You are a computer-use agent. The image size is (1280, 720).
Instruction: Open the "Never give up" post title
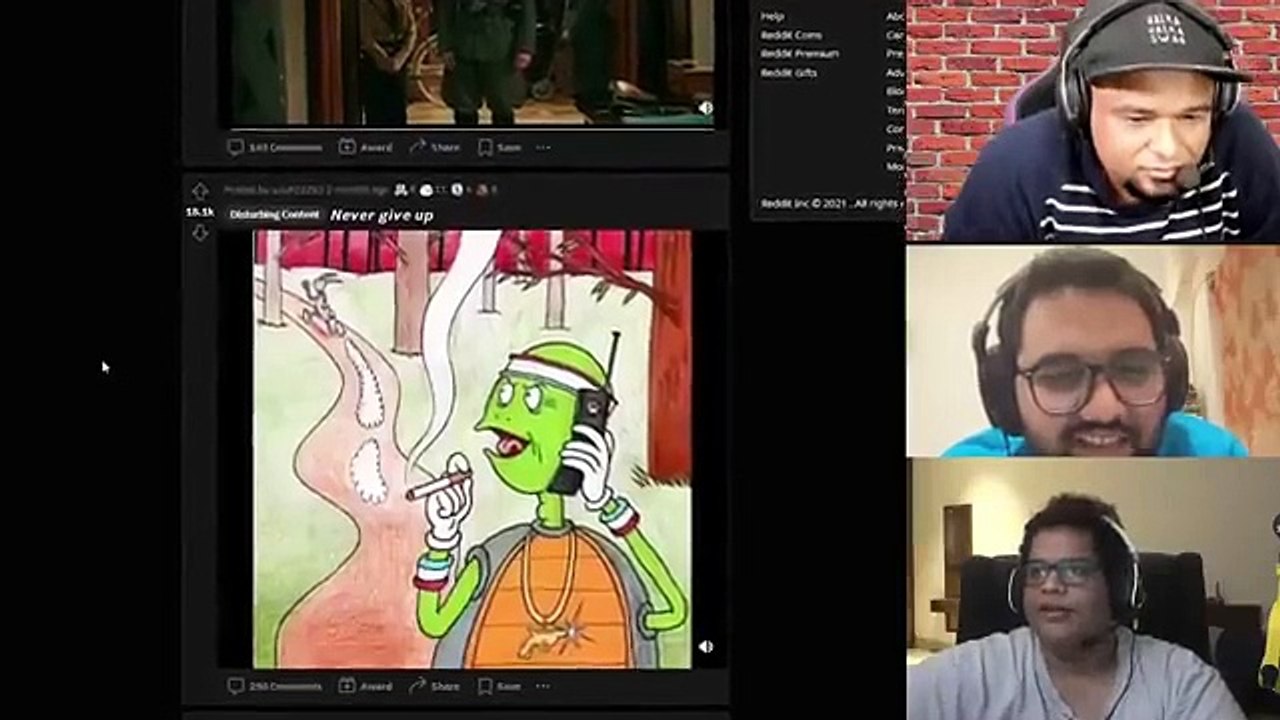pyautogui.click(x=381, y=215)
